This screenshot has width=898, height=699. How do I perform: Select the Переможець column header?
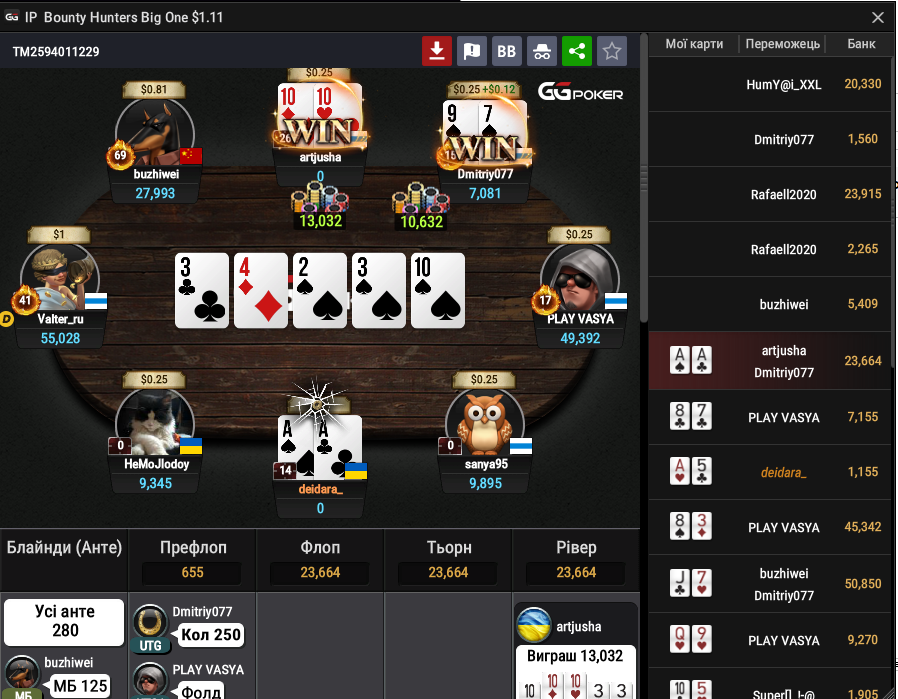[x=782, y=44]
